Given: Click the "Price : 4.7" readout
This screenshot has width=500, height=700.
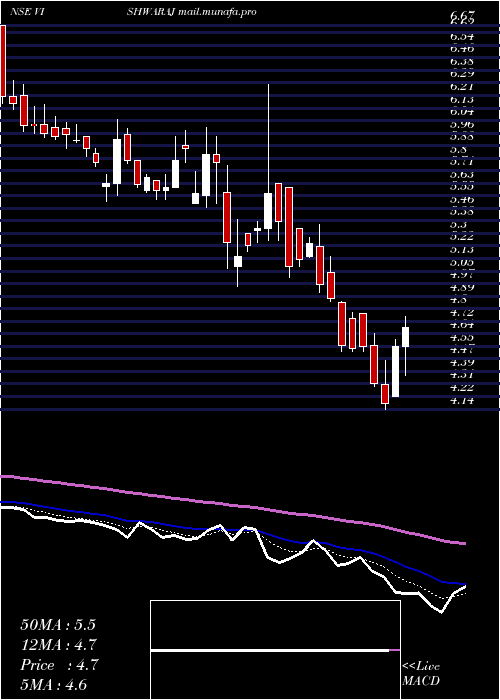Looking at the screenshot, I should (x=58, y=665).
